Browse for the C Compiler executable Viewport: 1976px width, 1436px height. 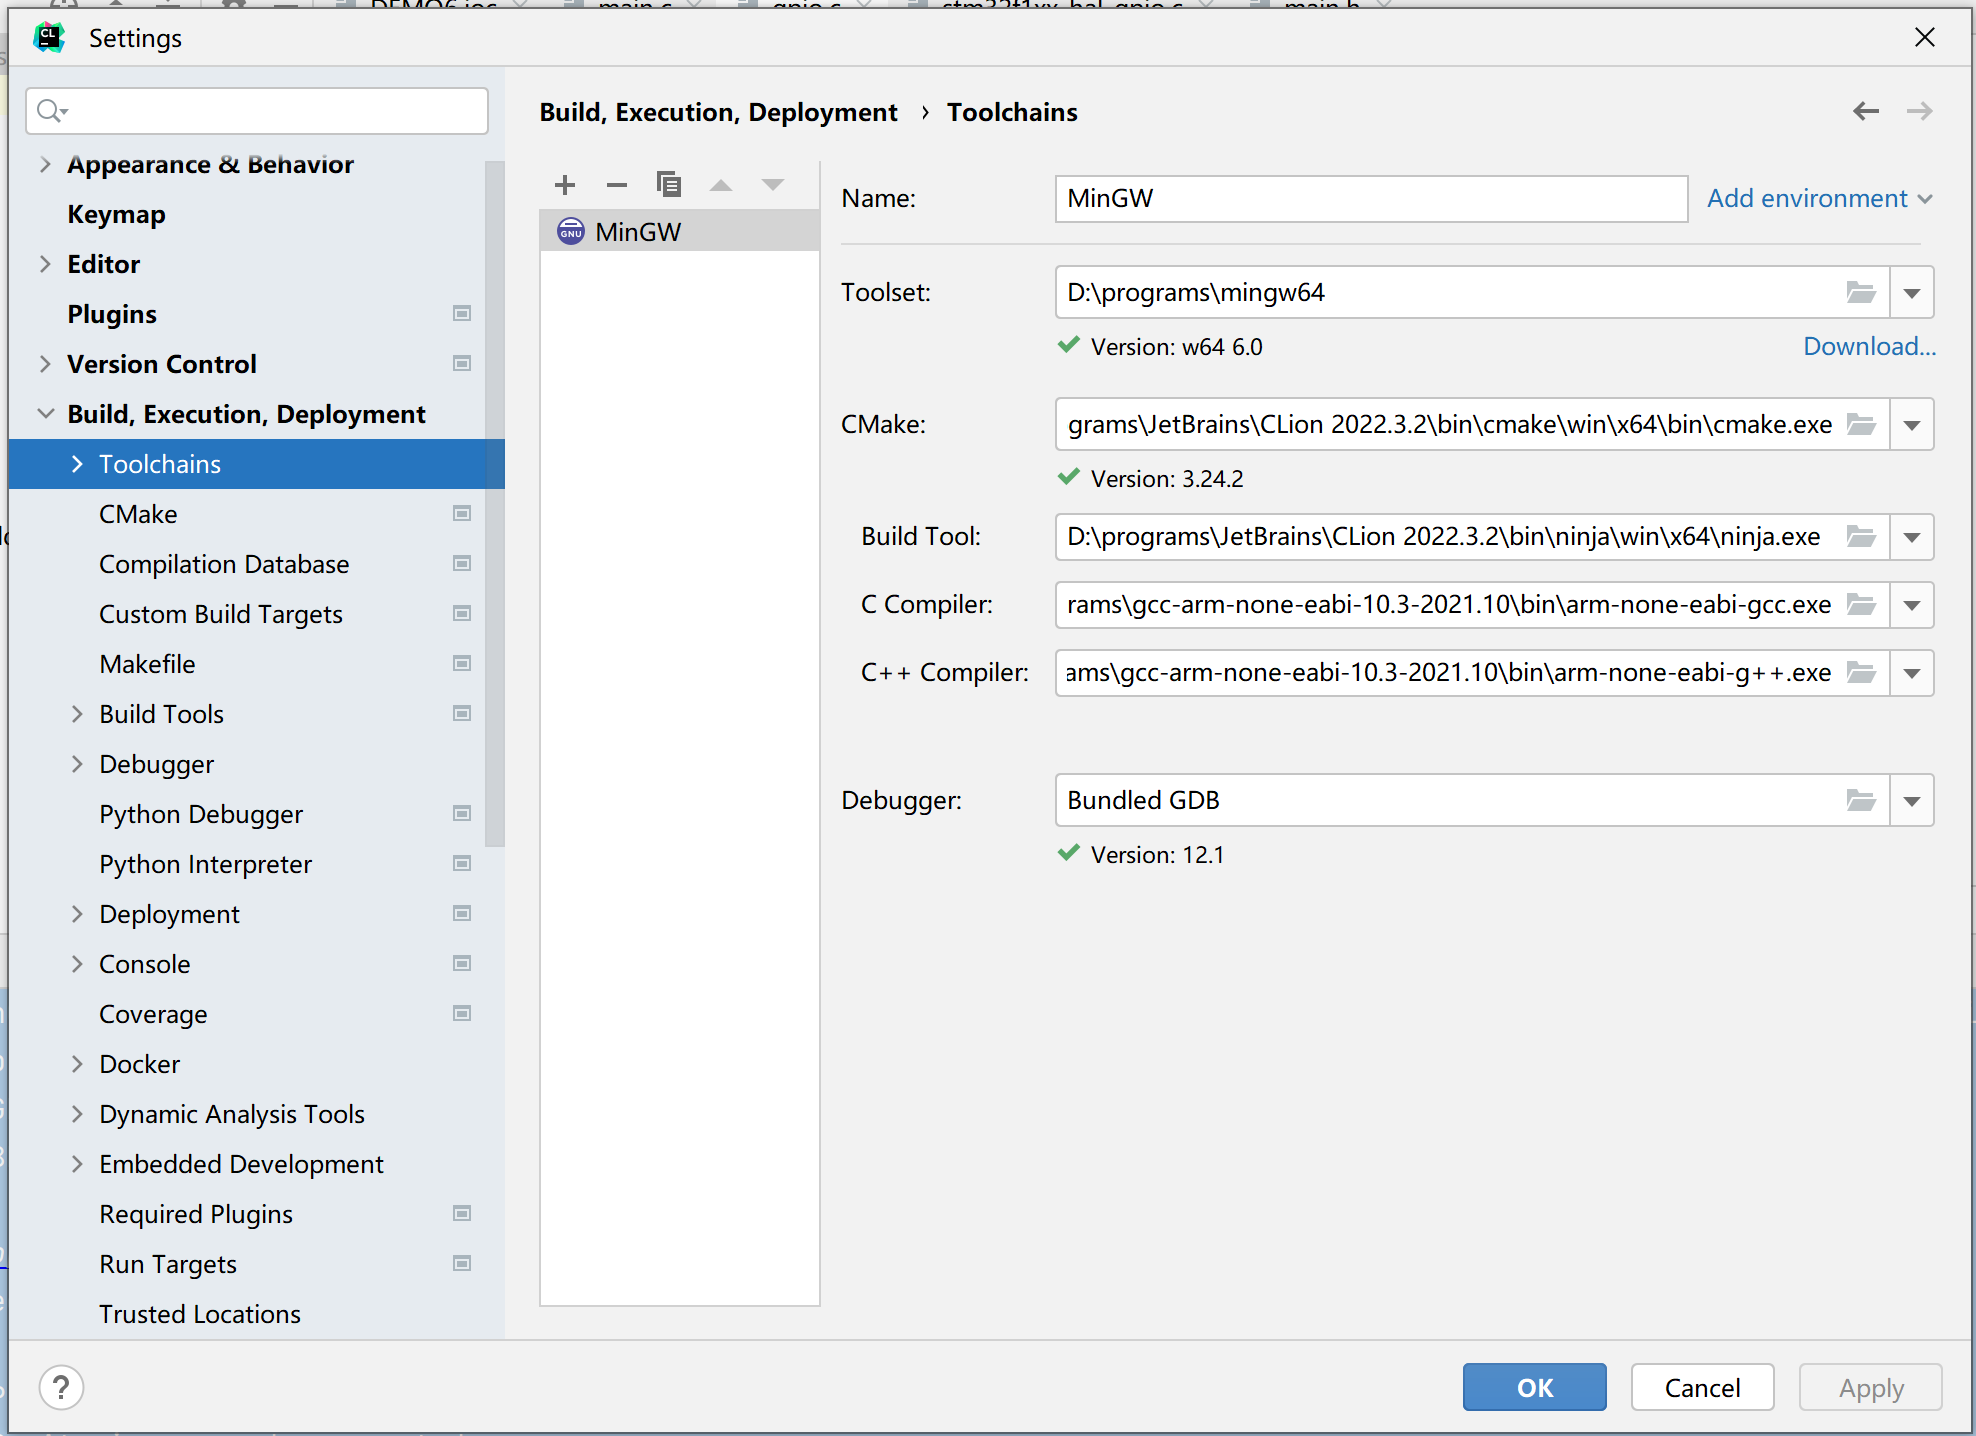point(1860,605)
